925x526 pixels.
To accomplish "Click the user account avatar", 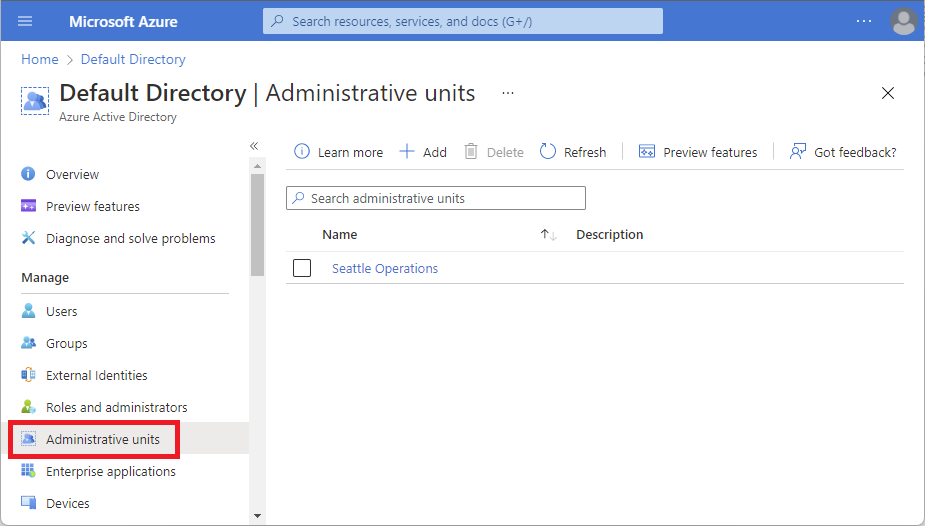I will (903, 21).
